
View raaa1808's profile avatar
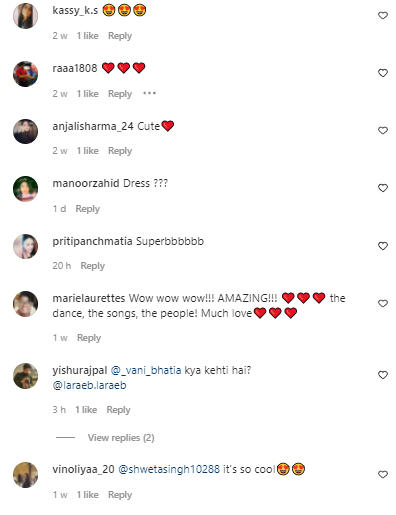pyautogui.click(x=25, y=74)
